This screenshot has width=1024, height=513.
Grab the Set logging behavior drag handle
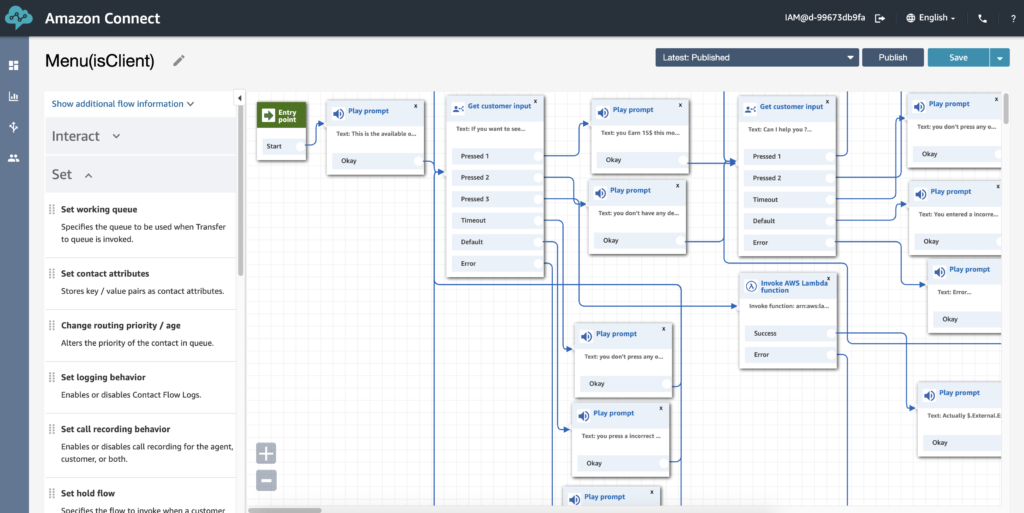(52, 377)
